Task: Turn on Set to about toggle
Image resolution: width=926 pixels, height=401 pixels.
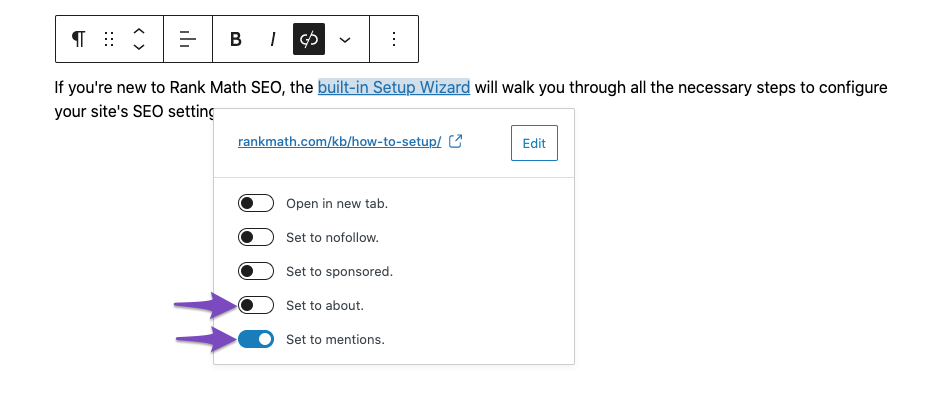Action: [256, 305]
